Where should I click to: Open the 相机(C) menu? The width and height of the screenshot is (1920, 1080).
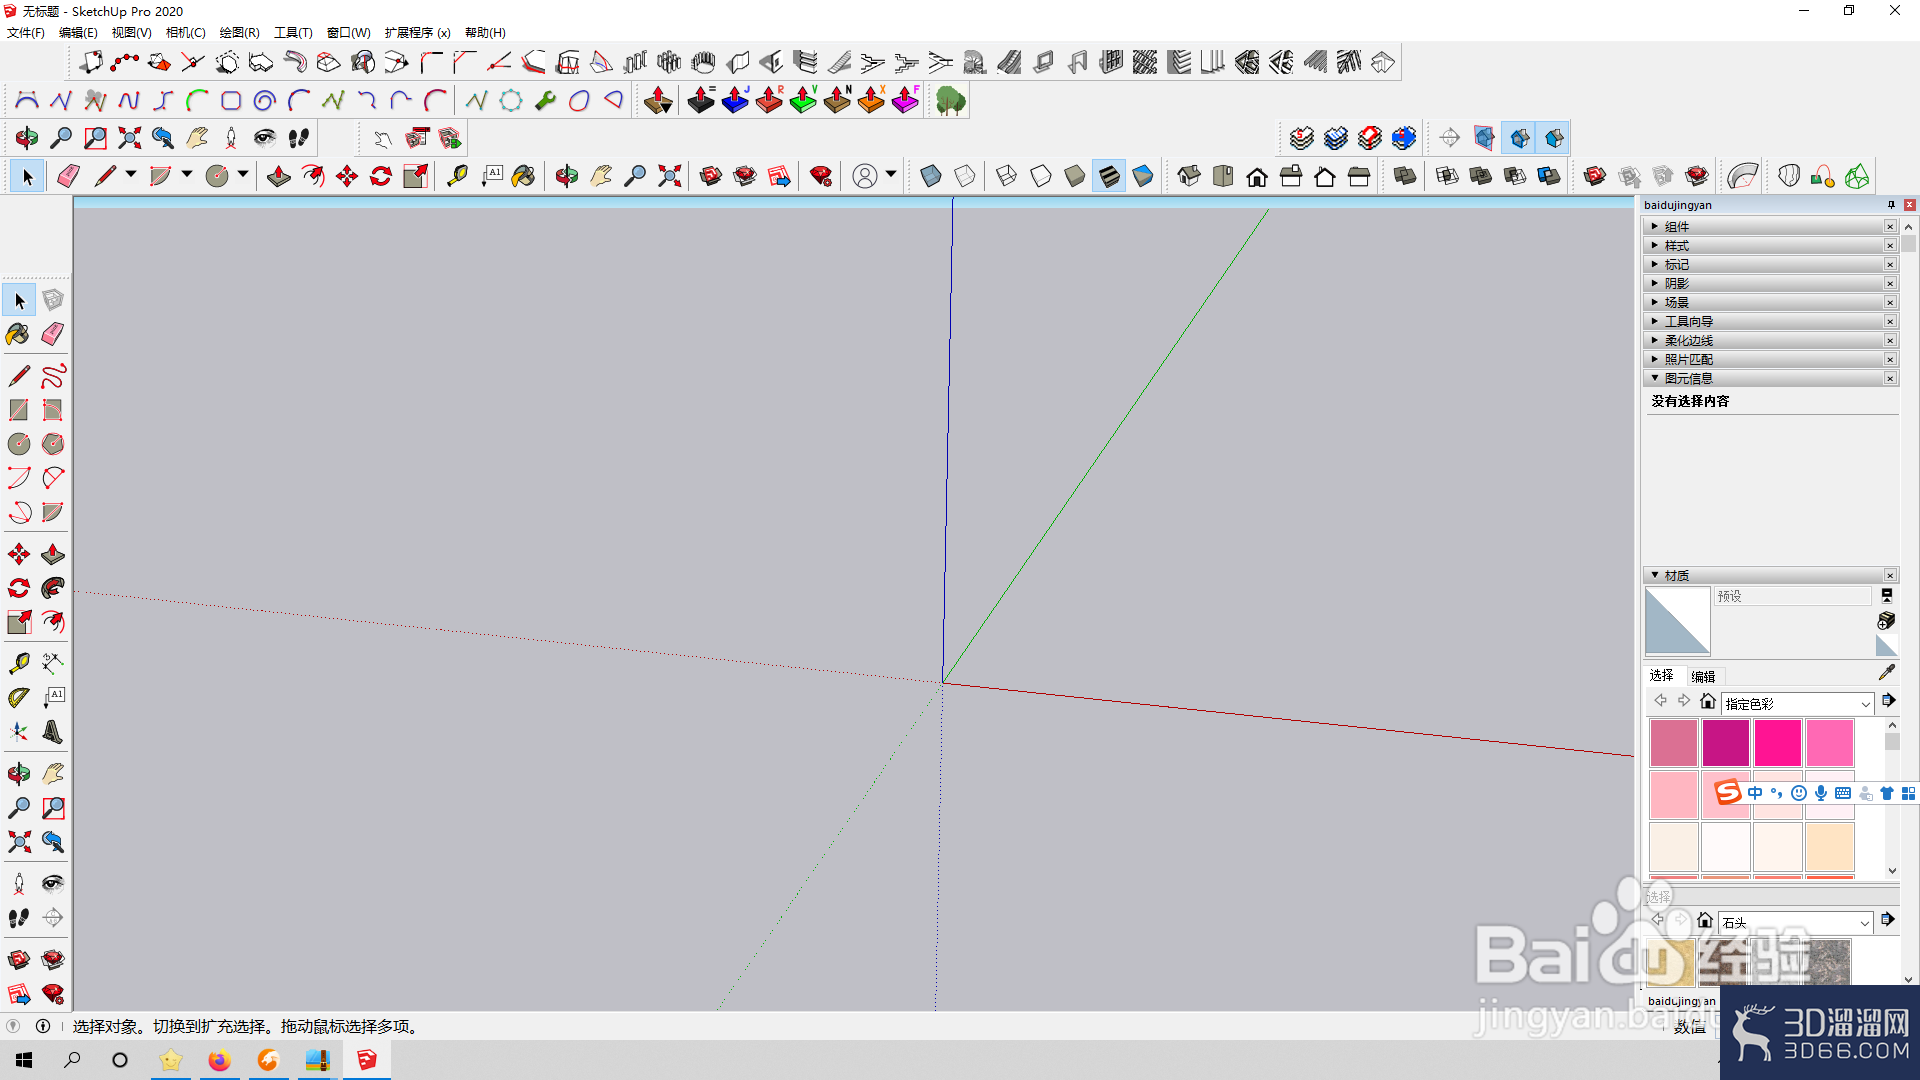[x=185, y=33]
